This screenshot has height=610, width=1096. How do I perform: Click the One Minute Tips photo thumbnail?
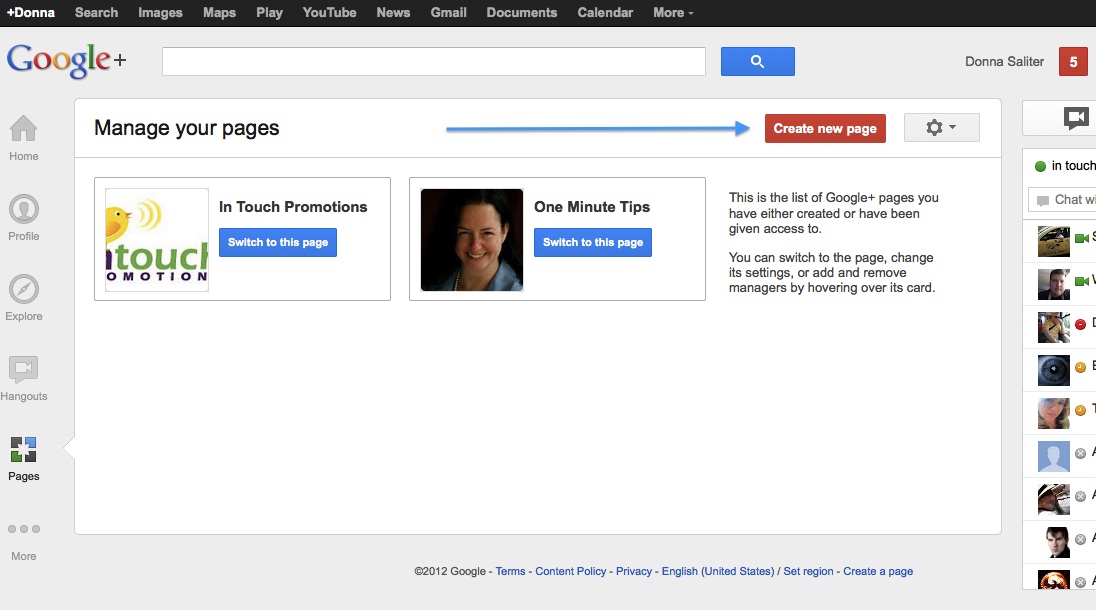472,240
